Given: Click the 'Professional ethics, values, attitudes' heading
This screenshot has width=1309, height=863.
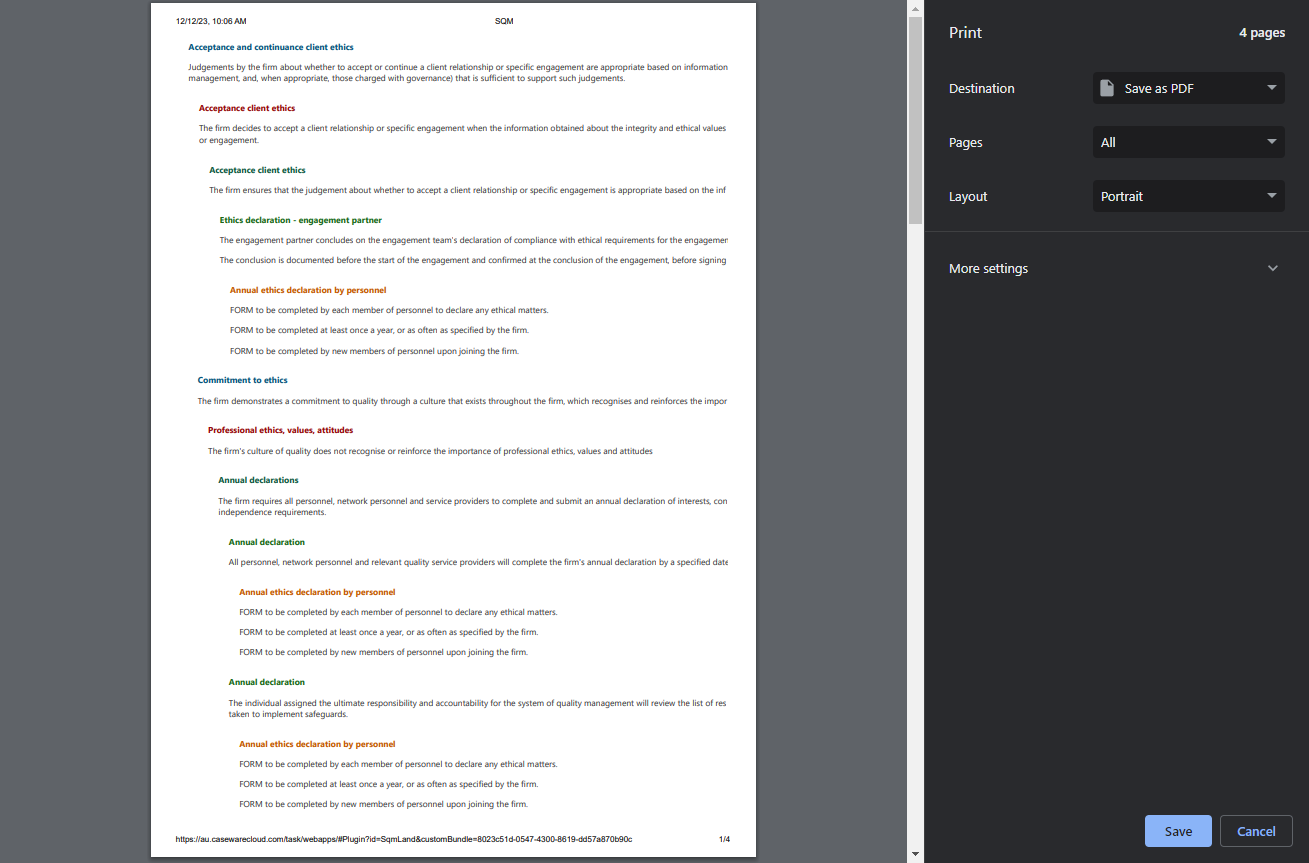Looking at the screenshot, I should coord(280,430).
